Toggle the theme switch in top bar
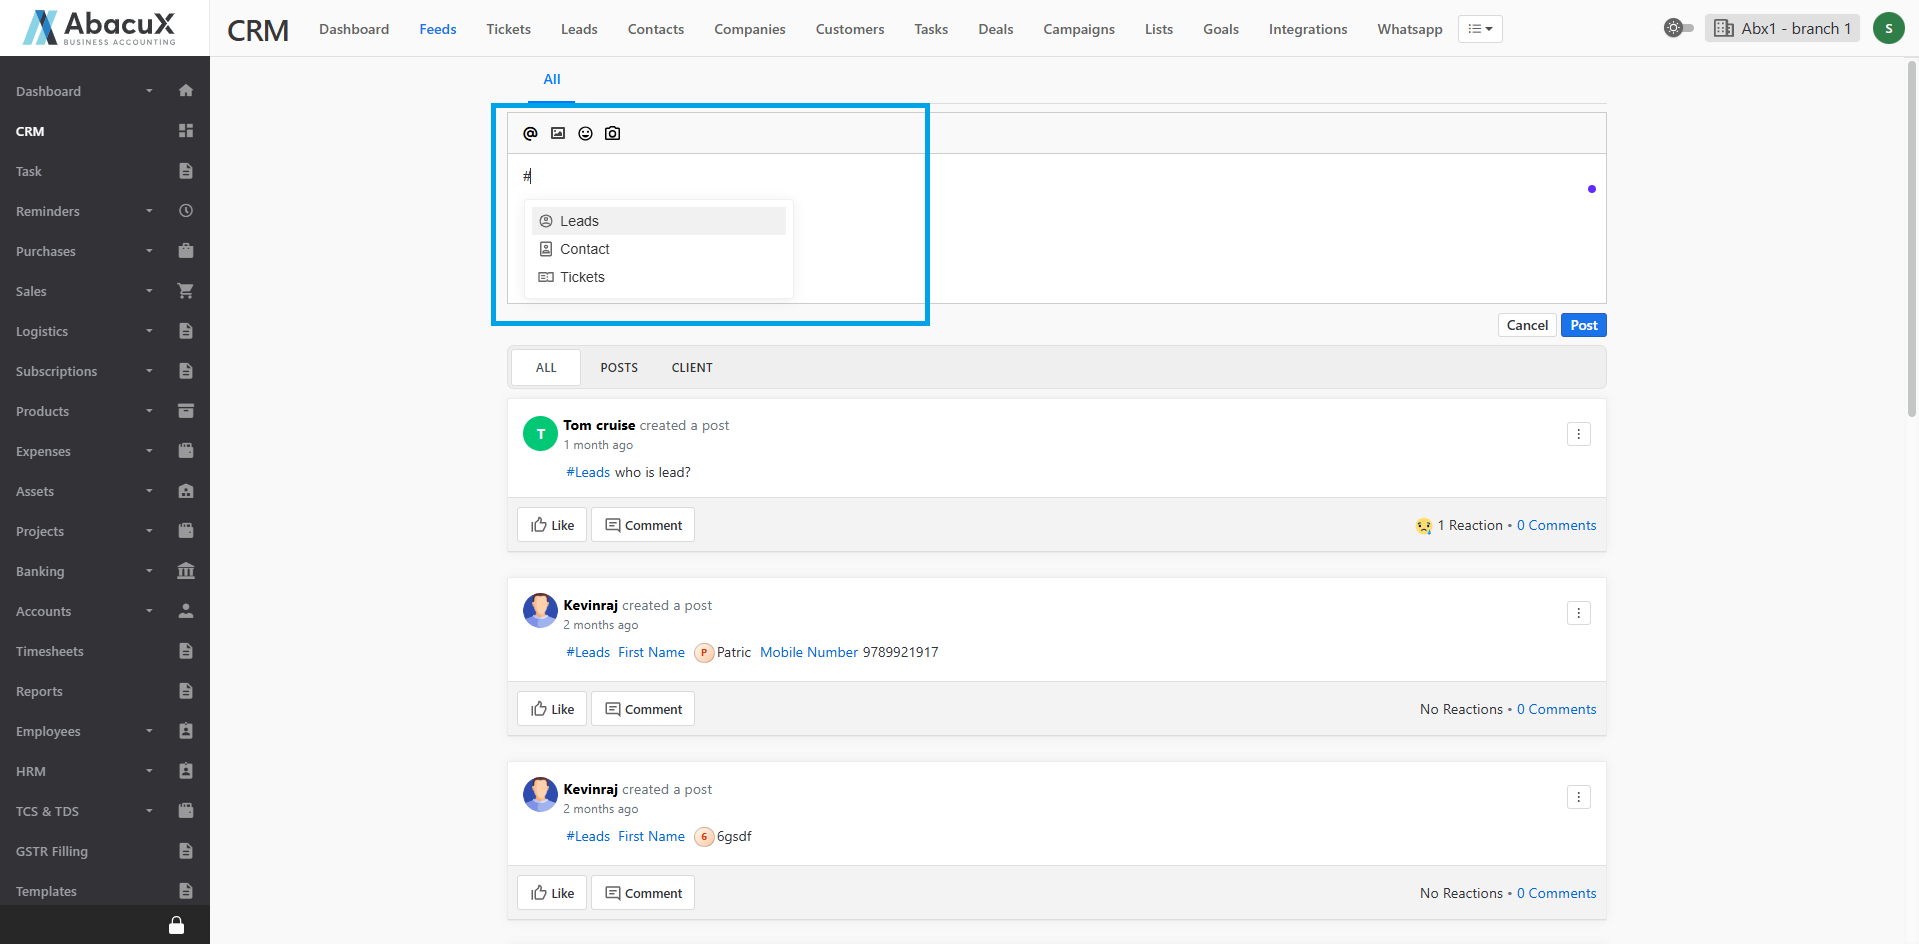The height and width of the screenshot is (944, 1919). (1678, 28)
